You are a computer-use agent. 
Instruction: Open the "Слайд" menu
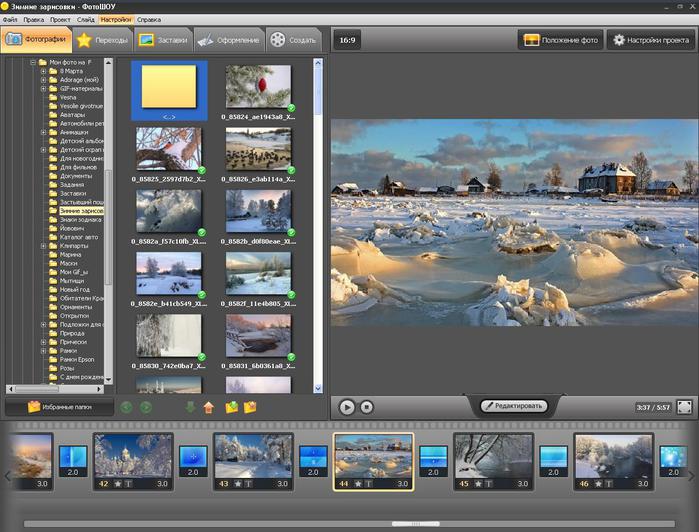point(85,19)
